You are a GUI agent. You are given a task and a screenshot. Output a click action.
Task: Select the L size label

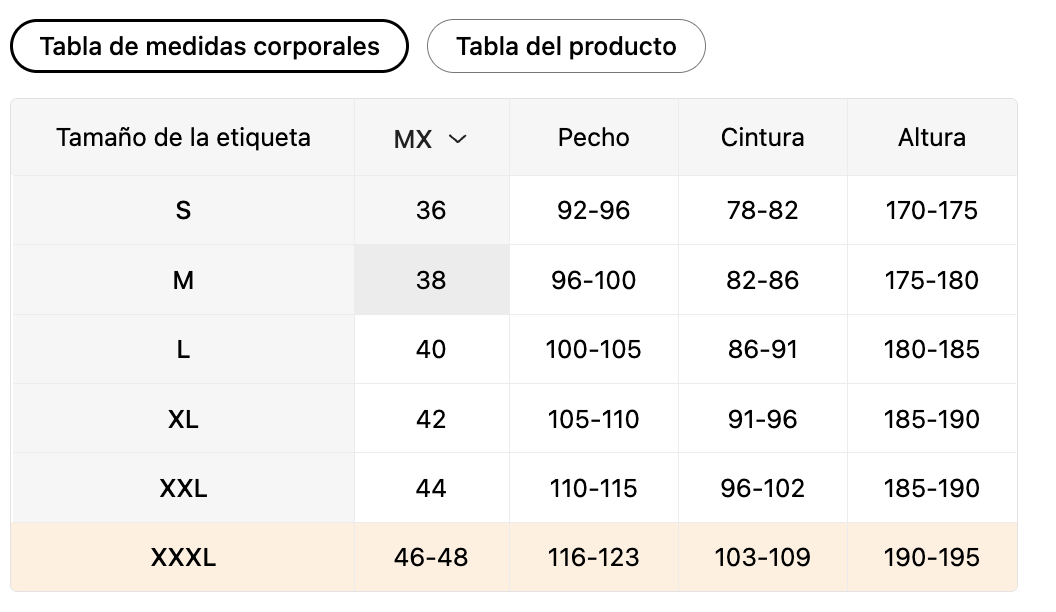point(183,349)
